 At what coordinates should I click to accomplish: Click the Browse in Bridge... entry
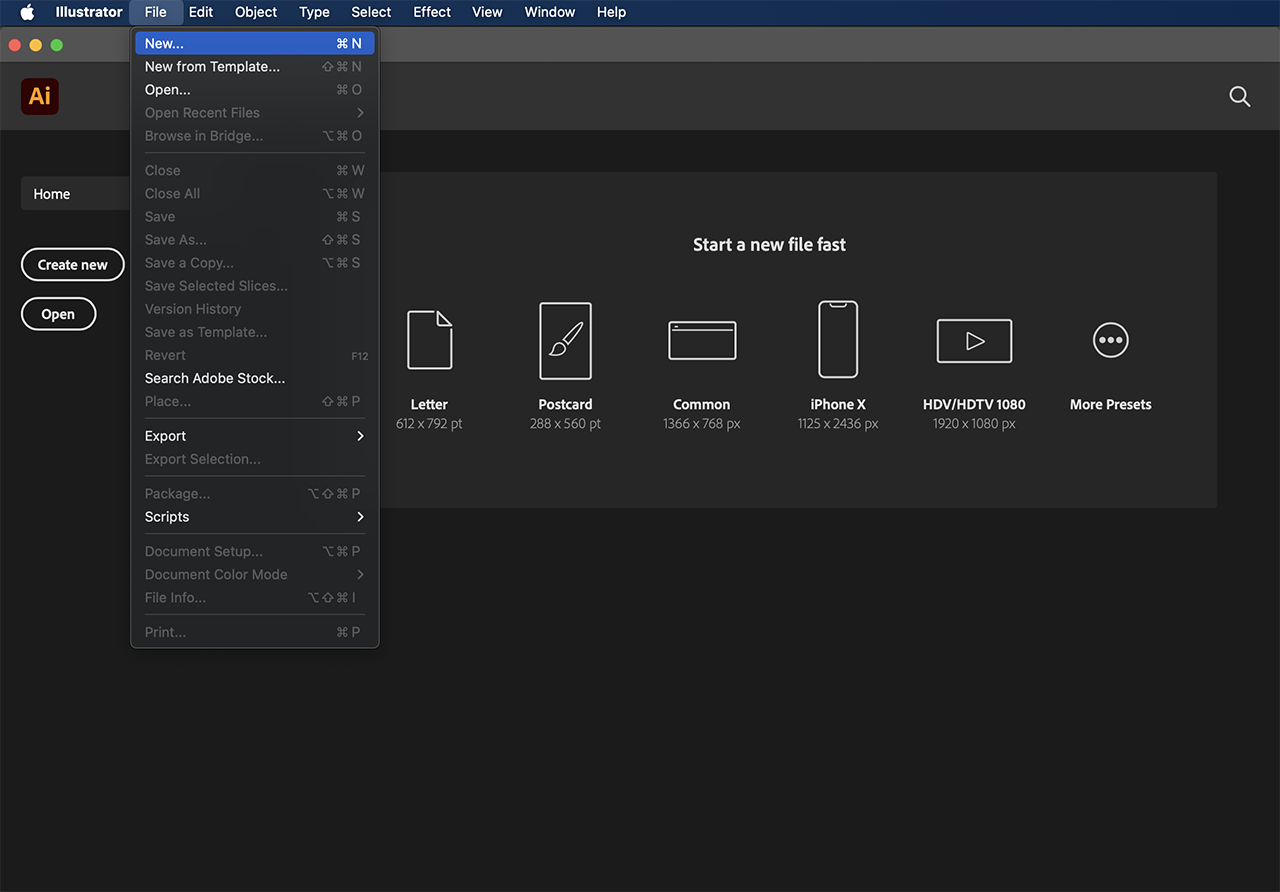[x=255, y=136]
